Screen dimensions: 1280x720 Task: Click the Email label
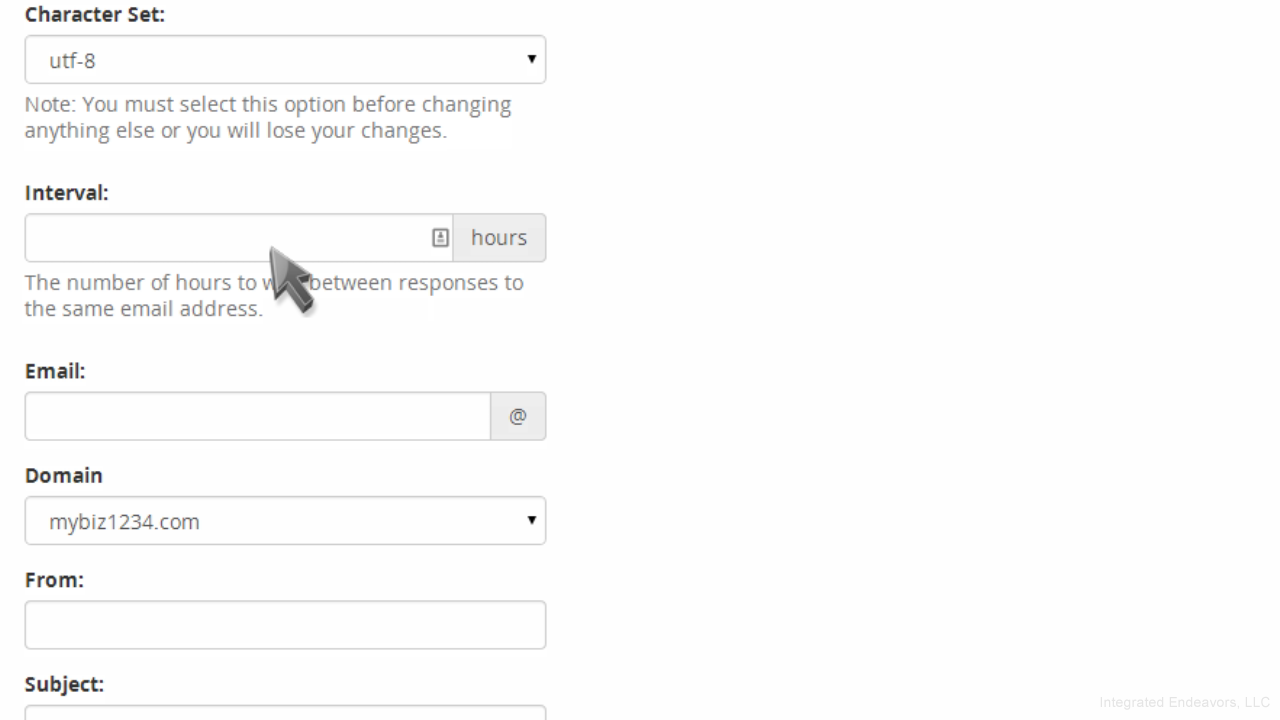tap(55, 371)
